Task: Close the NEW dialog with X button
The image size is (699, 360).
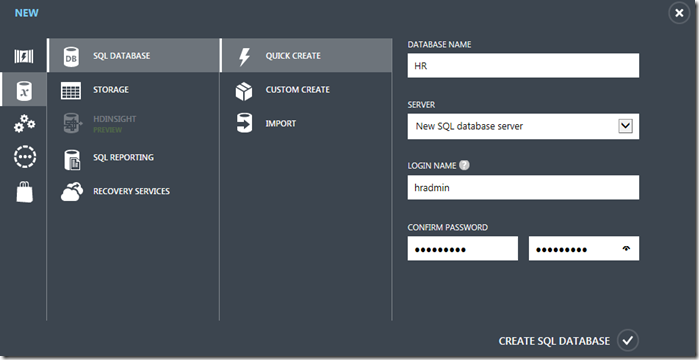Action: click(x=679, y=13)
